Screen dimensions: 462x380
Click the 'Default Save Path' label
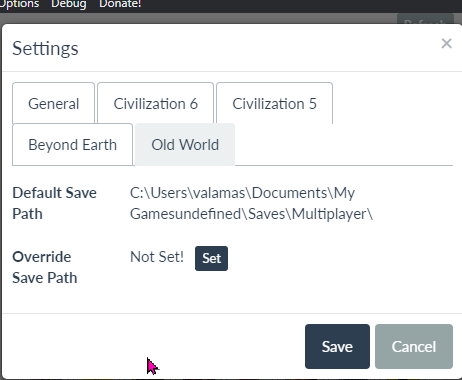tap(54, 203)
